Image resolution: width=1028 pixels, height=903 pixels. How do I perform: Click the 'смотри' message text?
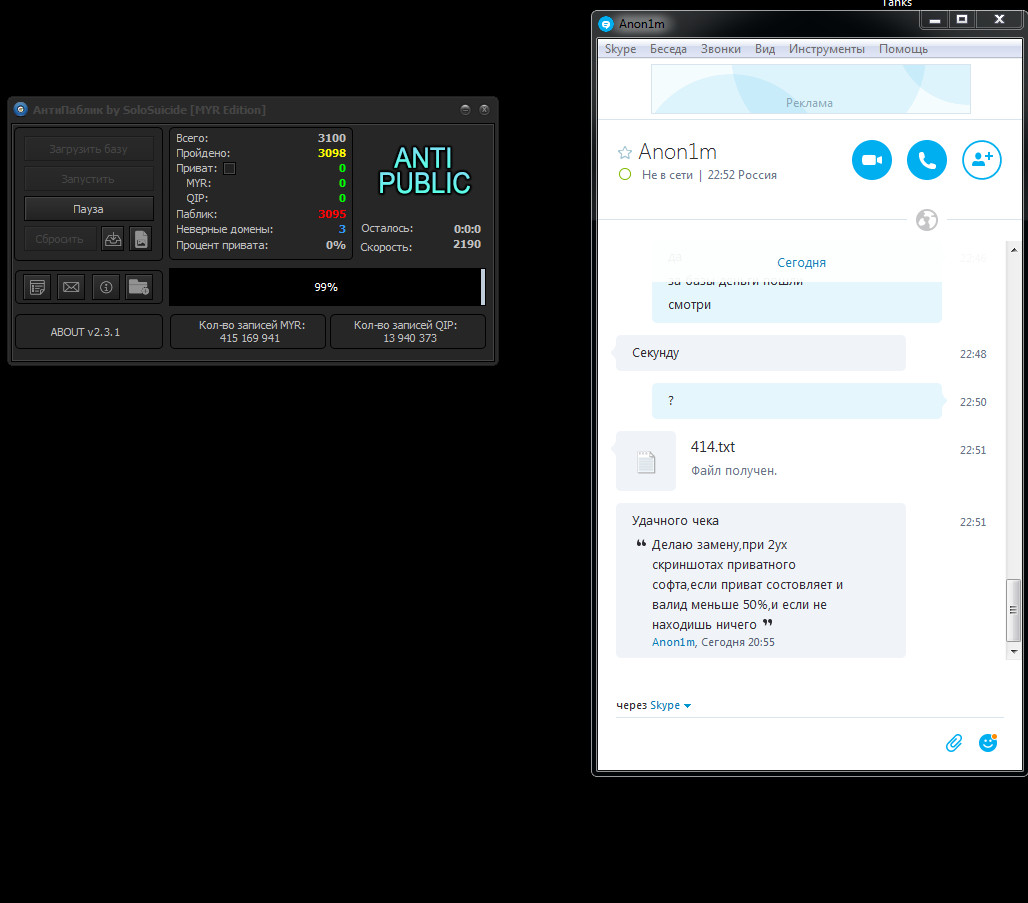689,305
